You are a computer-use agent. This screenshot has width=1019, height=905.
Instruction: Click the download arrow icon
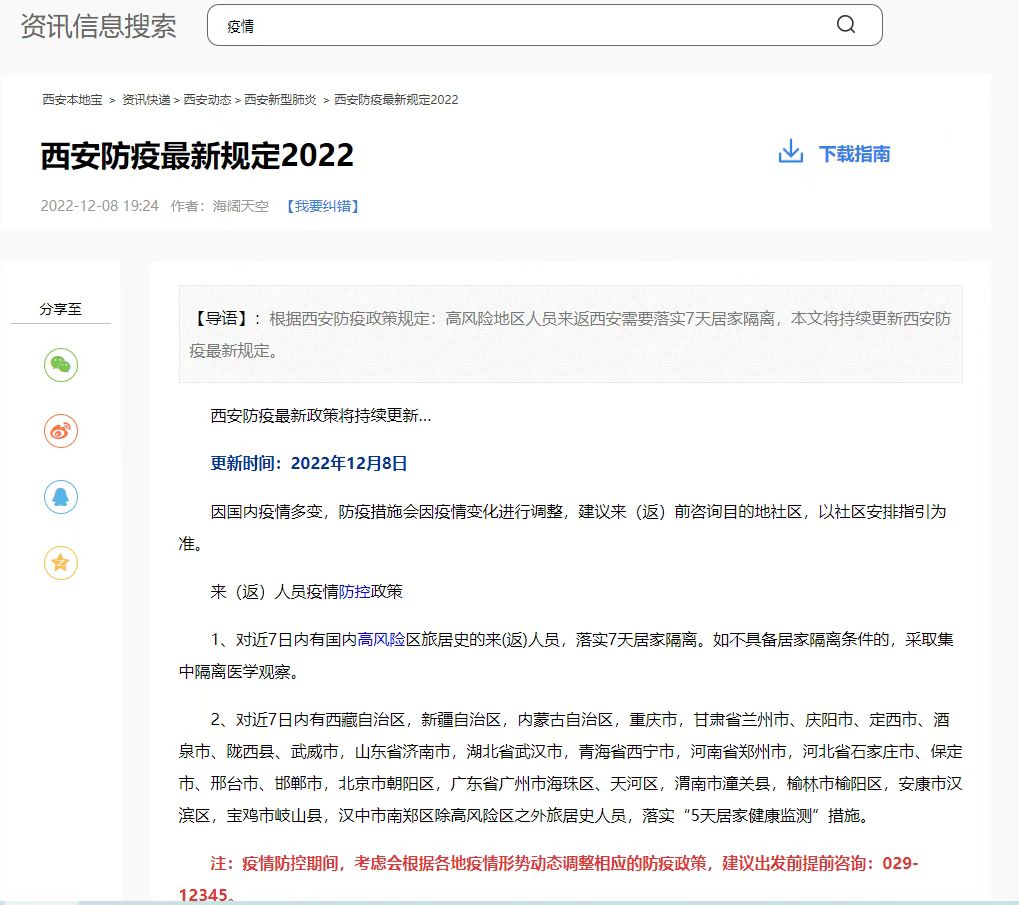(x=790, y=151)
